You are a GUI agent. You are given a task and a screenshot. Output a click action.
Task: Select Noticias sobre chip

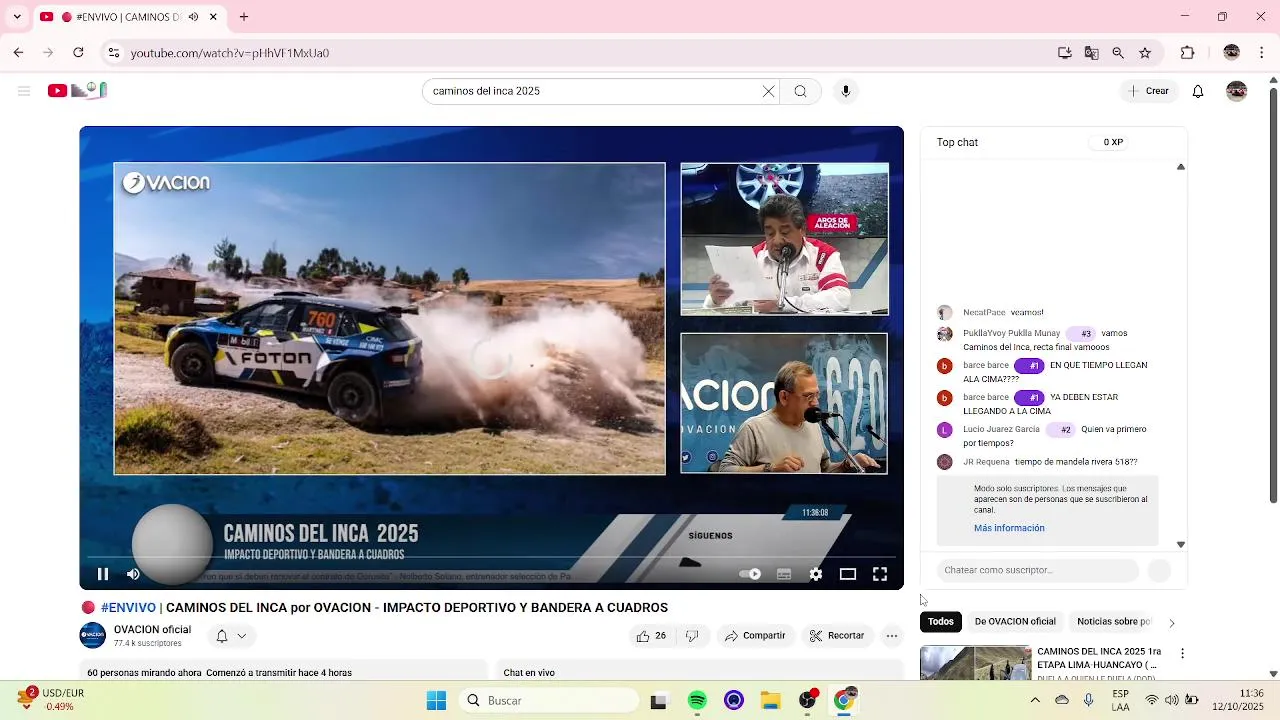click(x=1113, y=622)
